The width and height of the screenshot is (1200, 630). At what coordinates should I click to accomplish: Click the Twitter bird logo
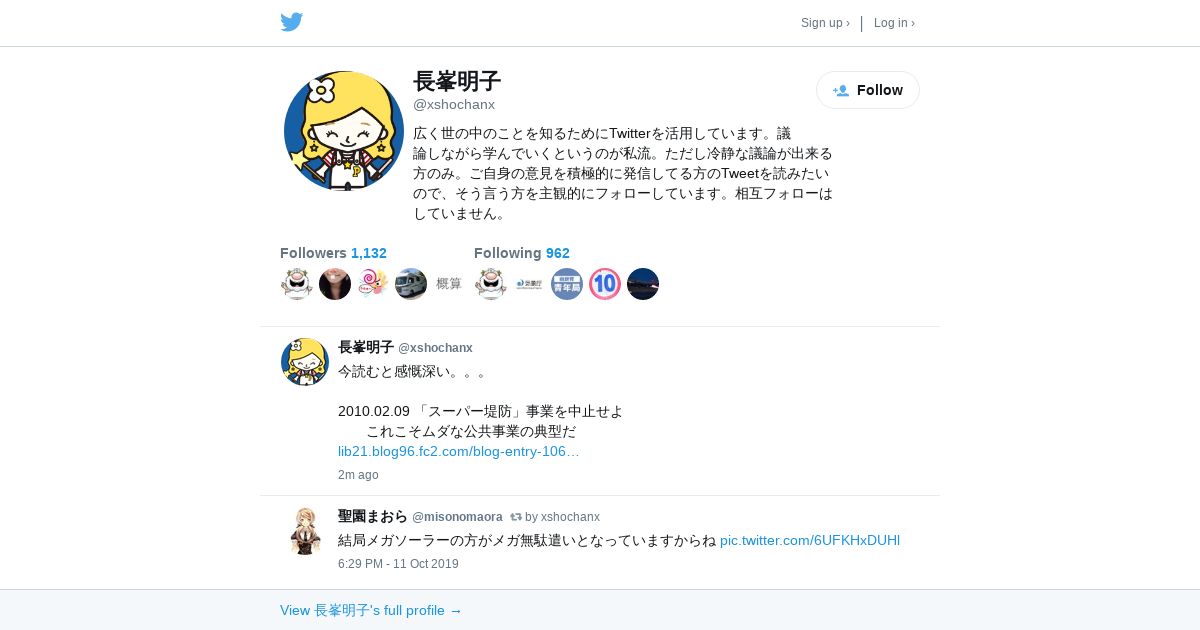pyautogui.click(x=291, y=22)
